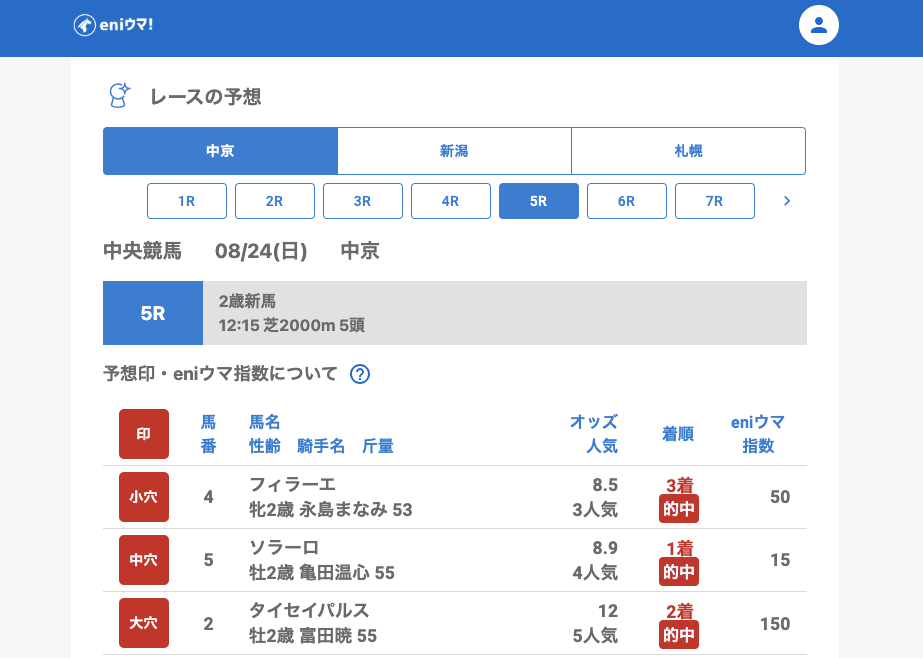This screenshot has height=658, width=923.
Task: Click the red 印 column header badge
Action: click(x=144, y=434)
